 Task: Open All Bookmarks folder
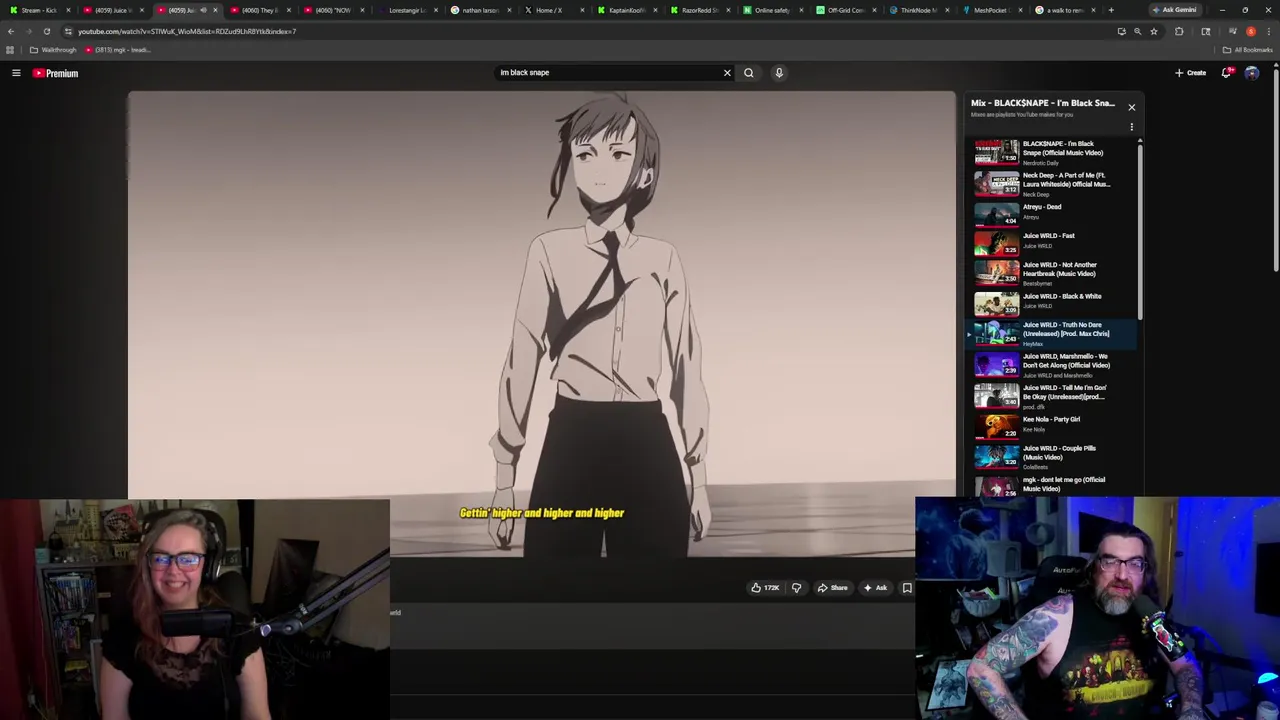pyautogui.click(x=1248, y=50)
